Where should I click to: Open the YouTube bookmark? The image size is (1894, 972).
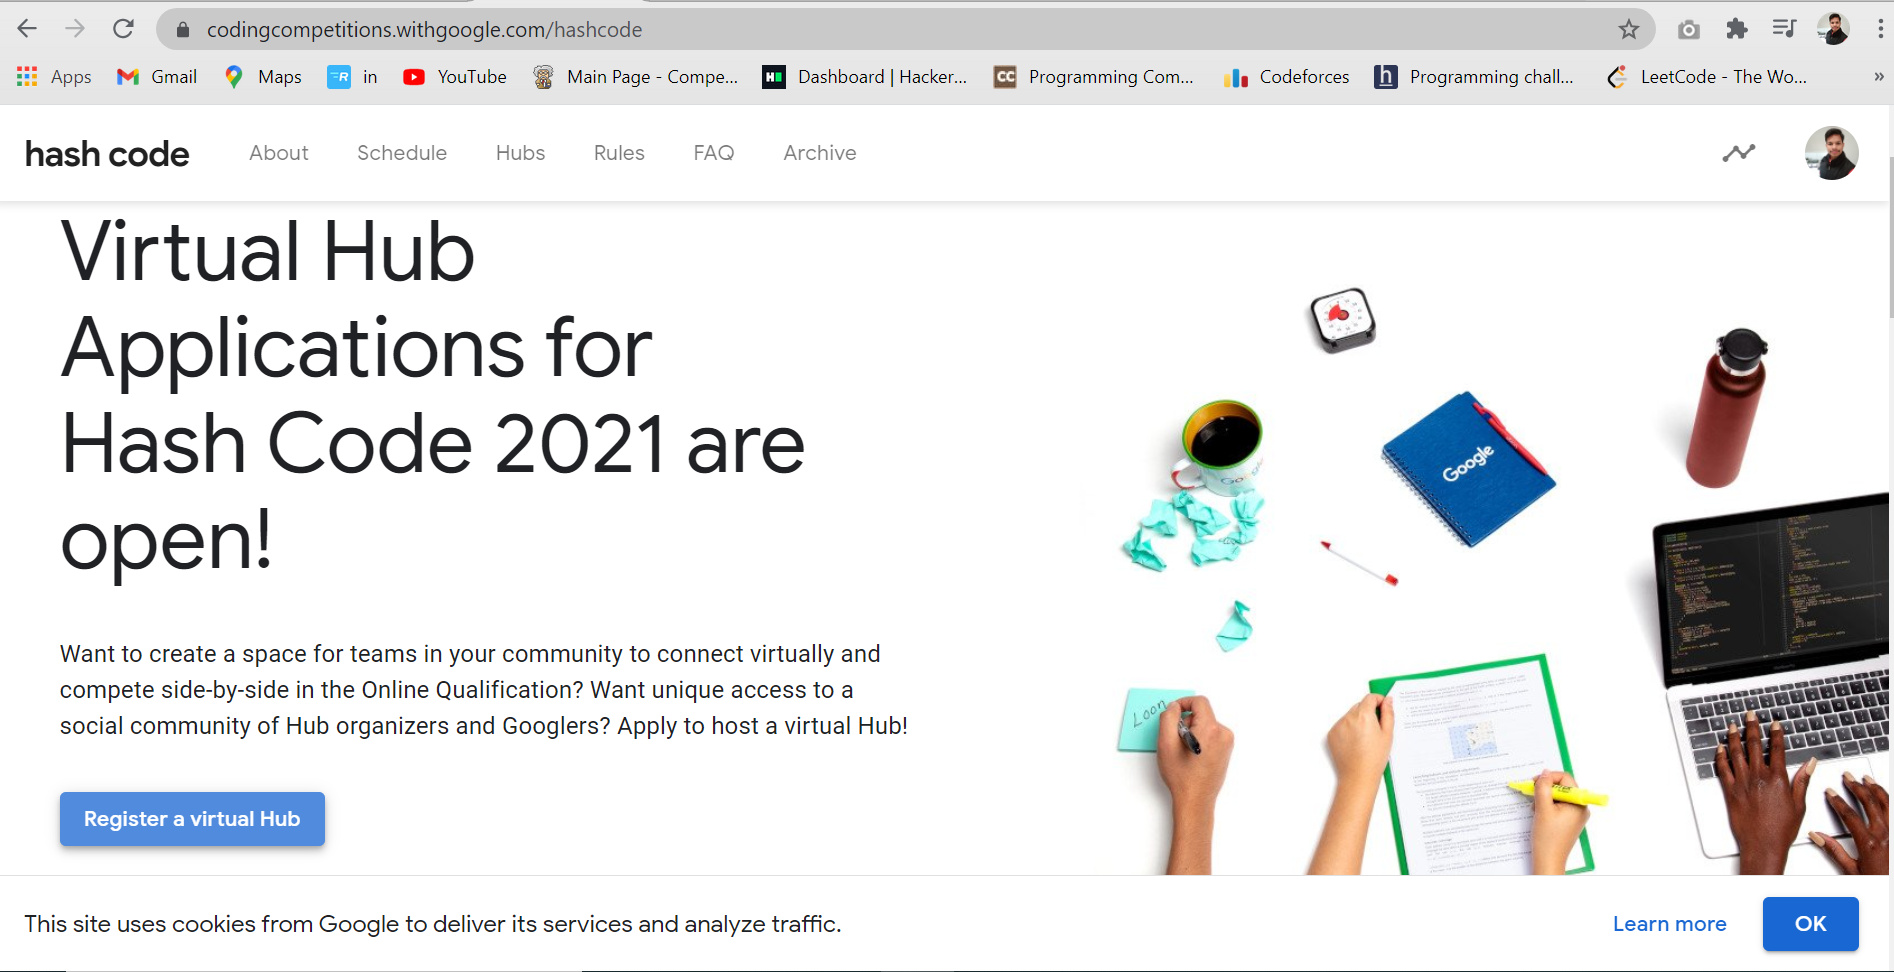point(455,77)
